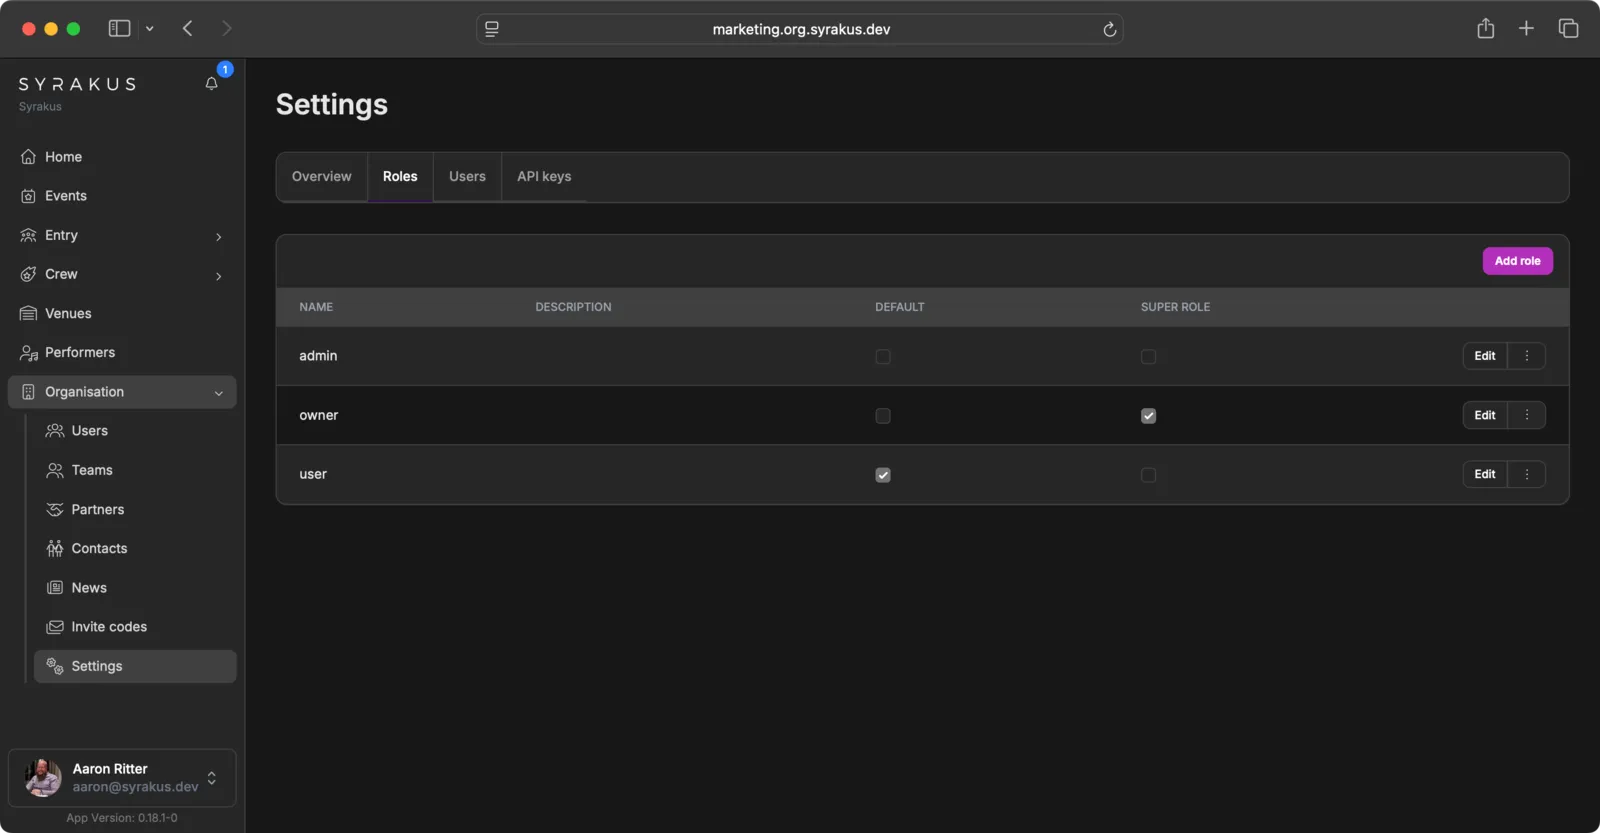Collapse the Organisation sidebar section
1600x833 pixels.
[x=218, y=393]
